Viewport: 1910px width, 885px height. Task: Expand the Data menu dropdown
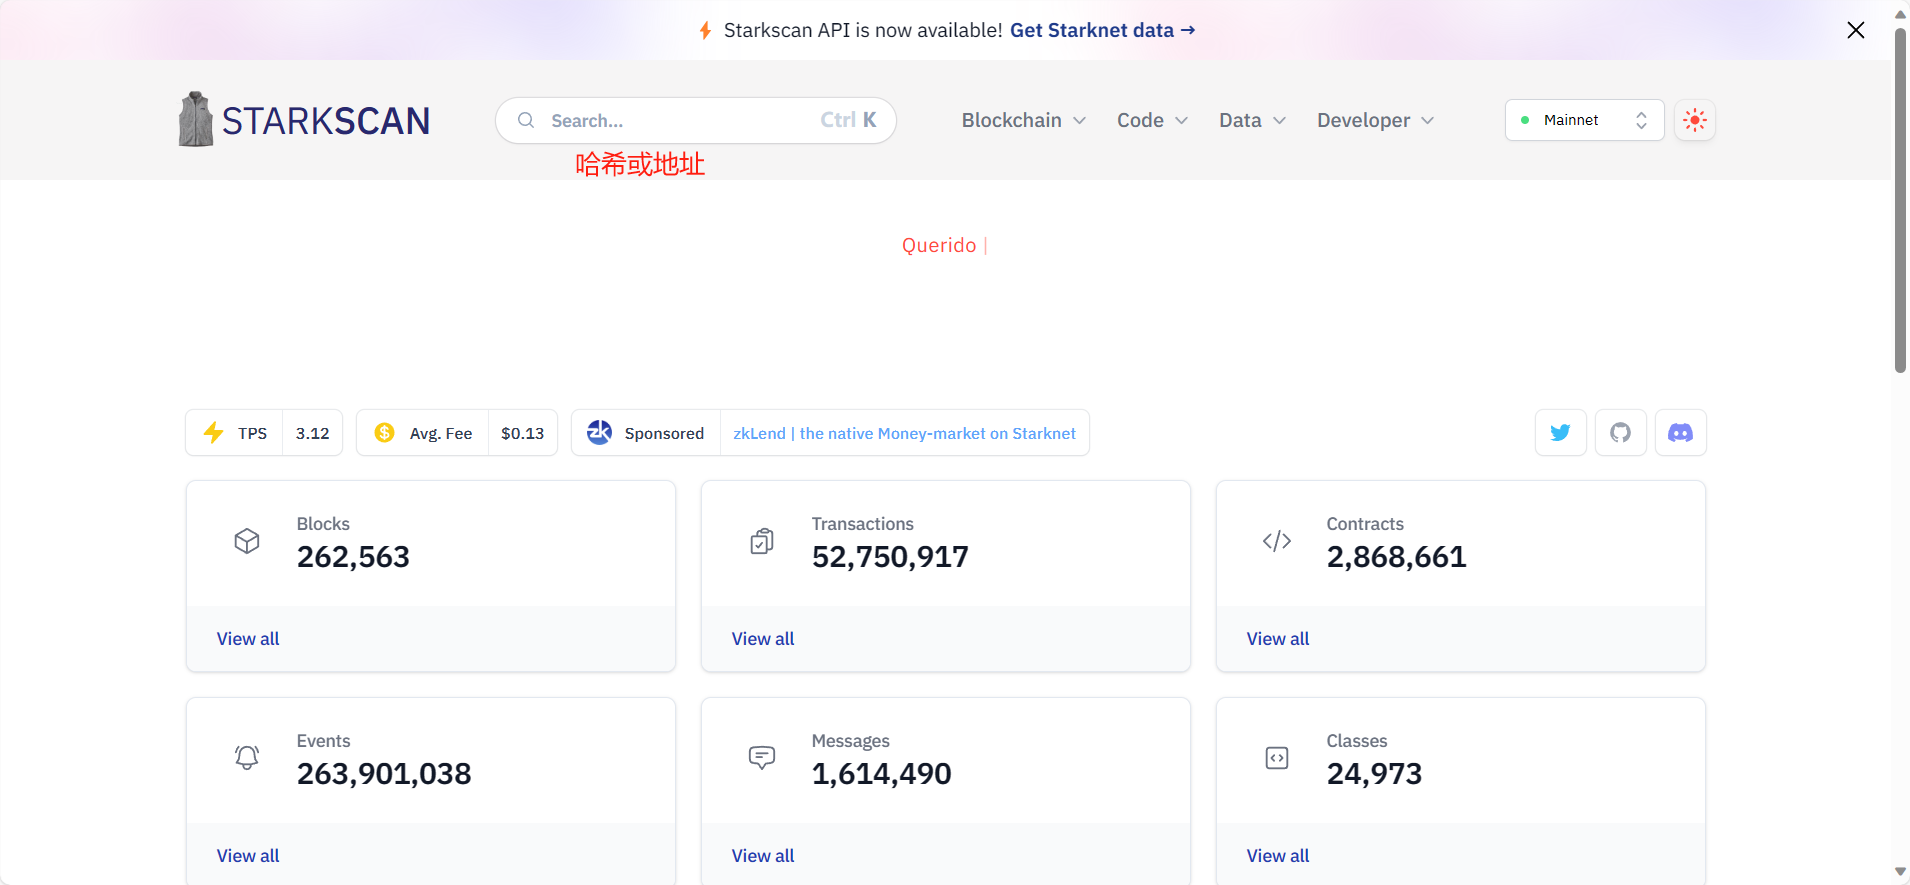click(1252, 120)
